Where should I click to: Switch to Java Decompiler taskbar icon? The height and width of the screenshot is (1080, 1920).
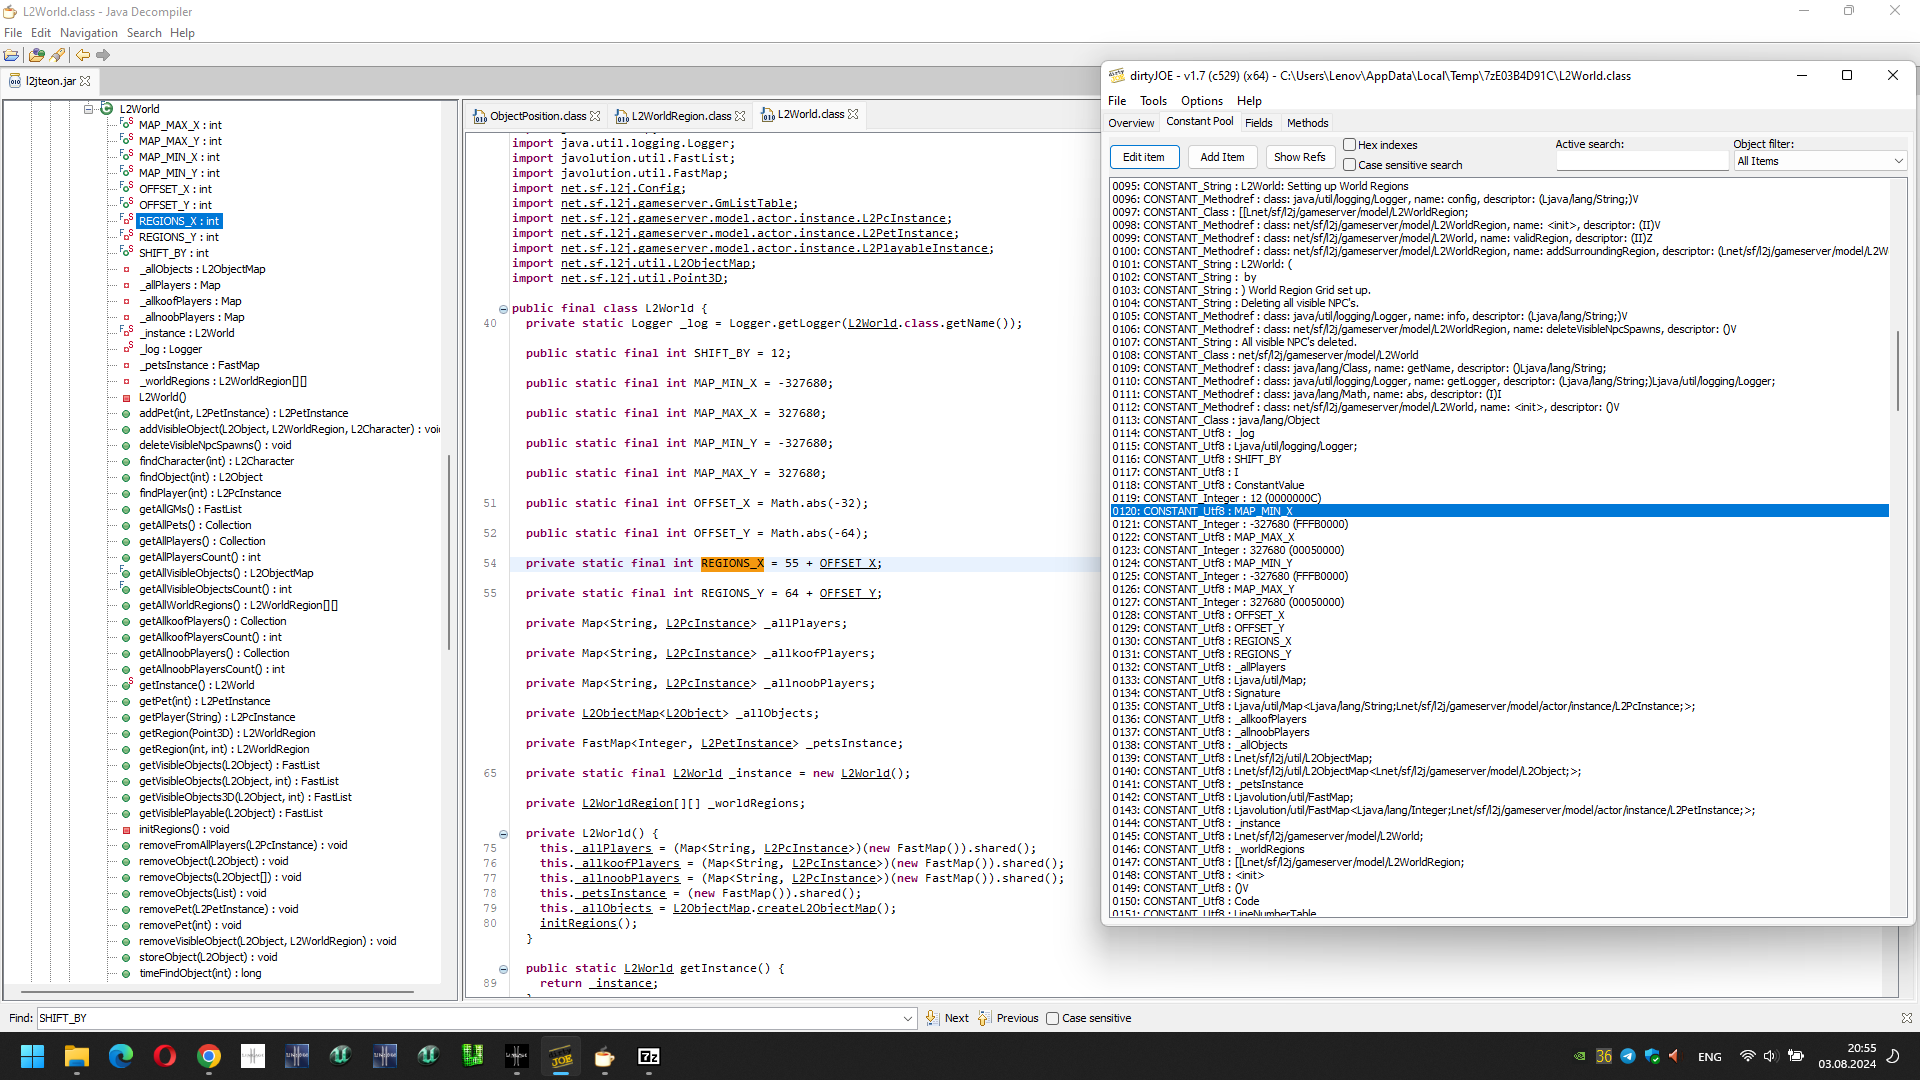tap(605, 1056)
